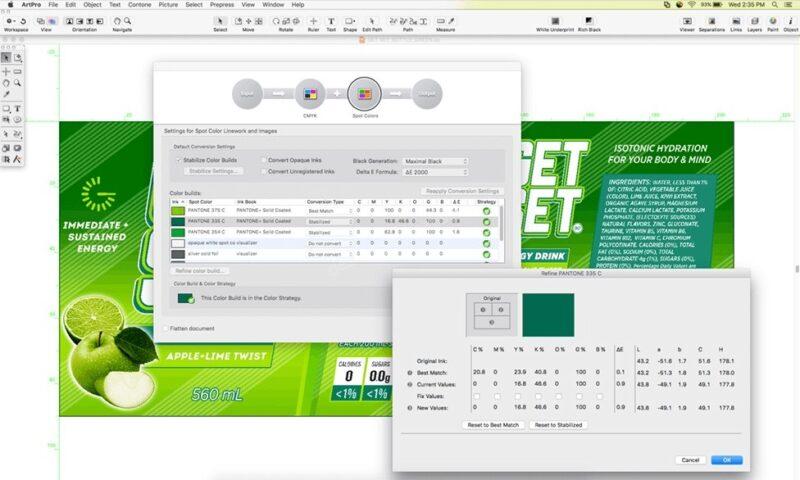Image resolution: width=800 pixels, height=480 pixels.
Task: Click the Spot Colors step icon
Action: 364,94
